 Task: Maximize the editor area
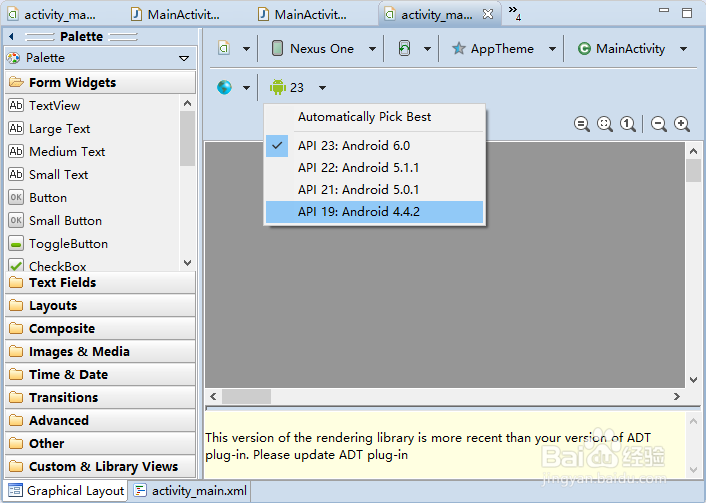pos(687,13)
